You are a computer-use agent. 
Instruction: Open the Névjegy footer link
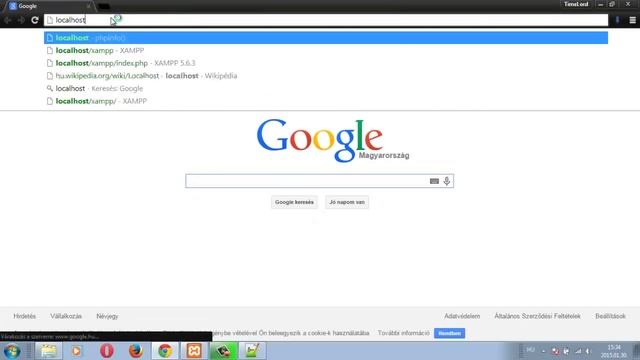point(107,316)
